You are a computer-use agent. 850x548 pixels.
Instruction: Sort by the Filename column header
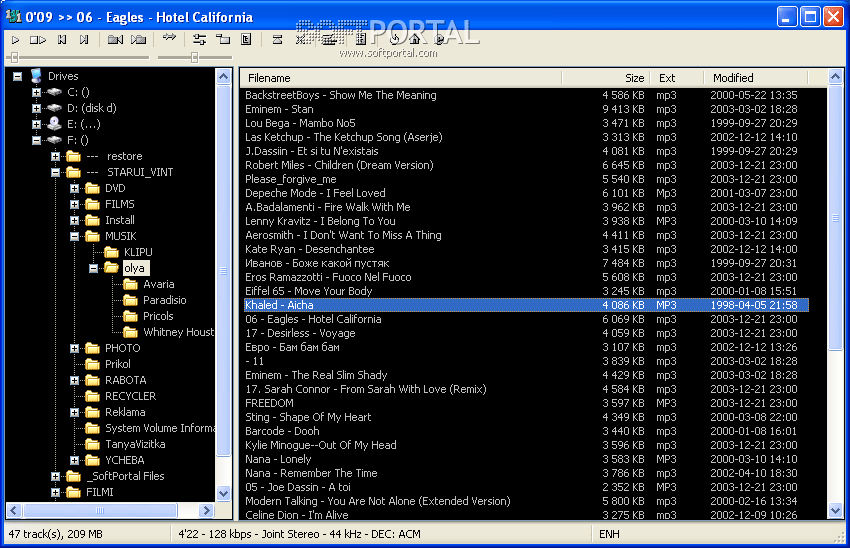click(401, 78)
